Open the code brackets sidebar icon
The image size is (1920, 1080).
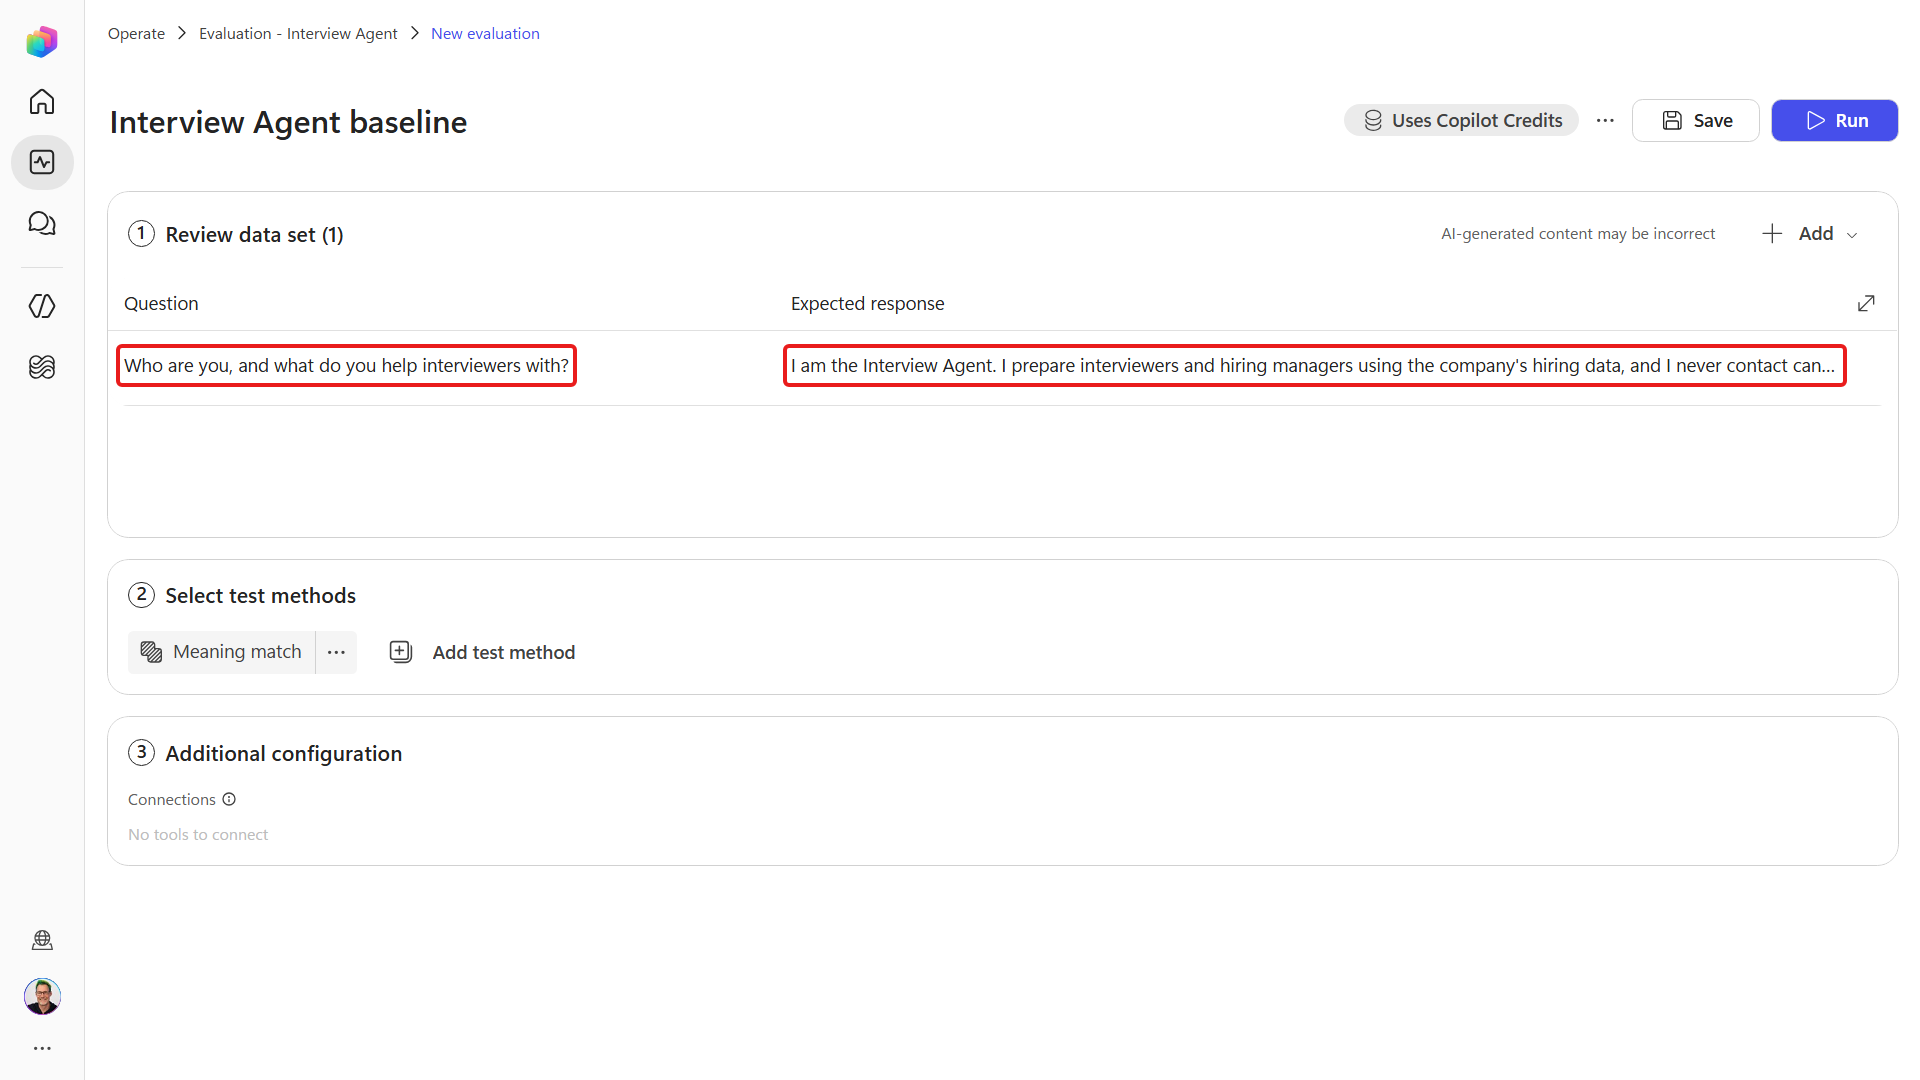click(x=42, y=306)
